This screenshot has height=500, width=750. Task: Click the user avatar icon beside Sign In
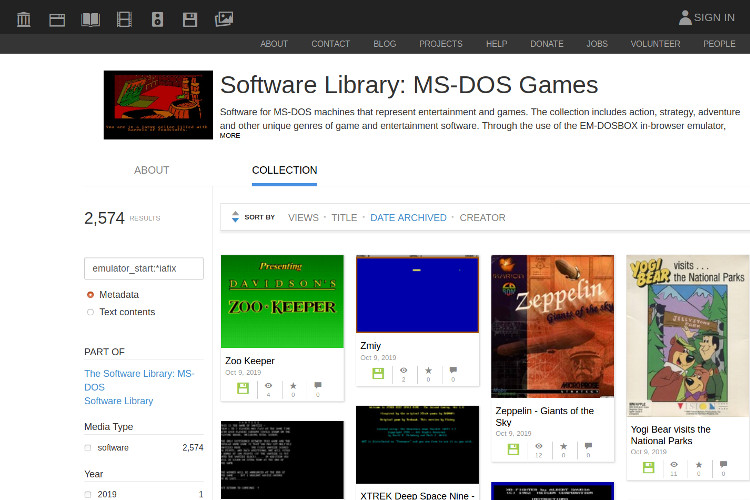pyautogui.click(x=685, y=18)
